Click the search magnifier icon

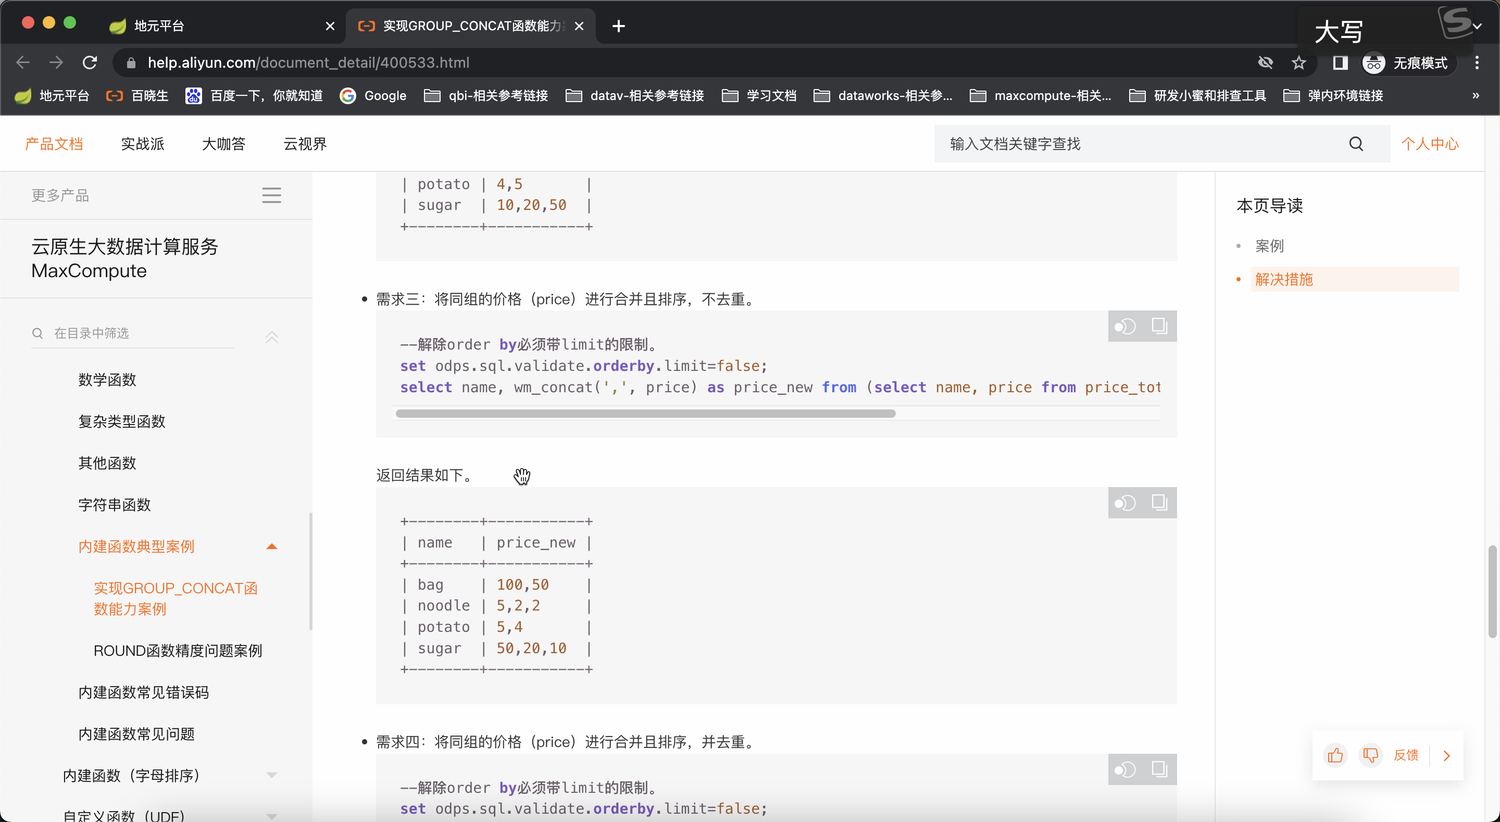click(x=1356, y=144)
